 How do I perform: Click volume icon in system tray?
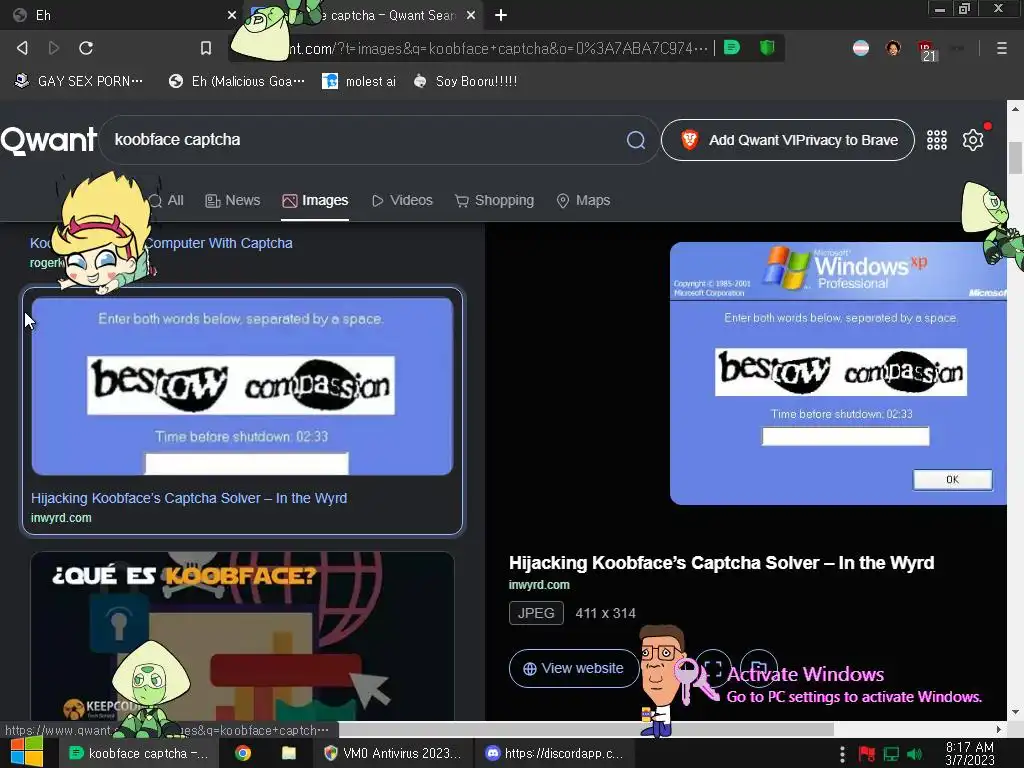pos(916,754)
